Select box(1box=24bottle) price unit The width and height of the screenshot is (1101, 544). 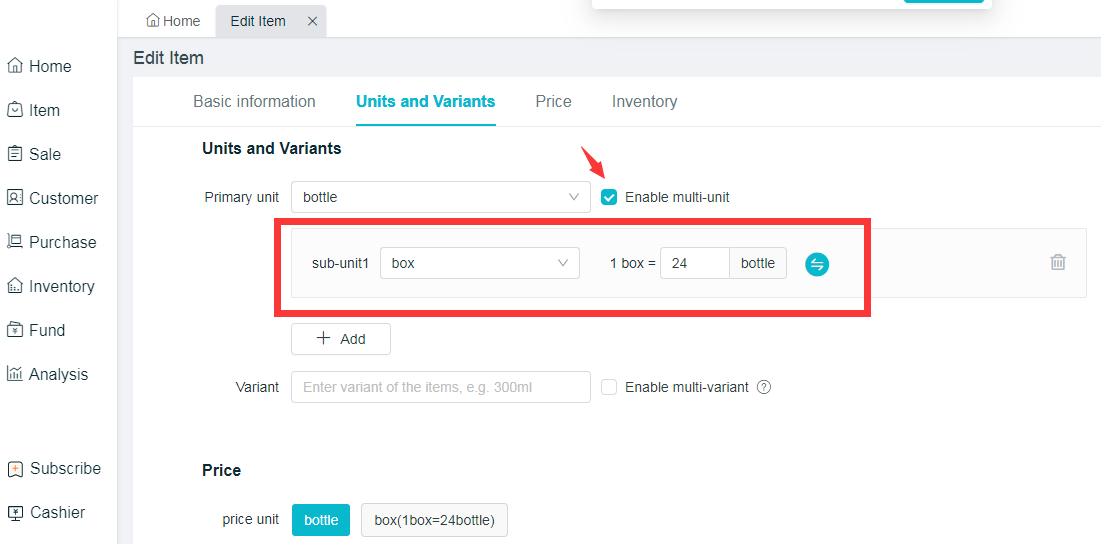tap(434, 520)
